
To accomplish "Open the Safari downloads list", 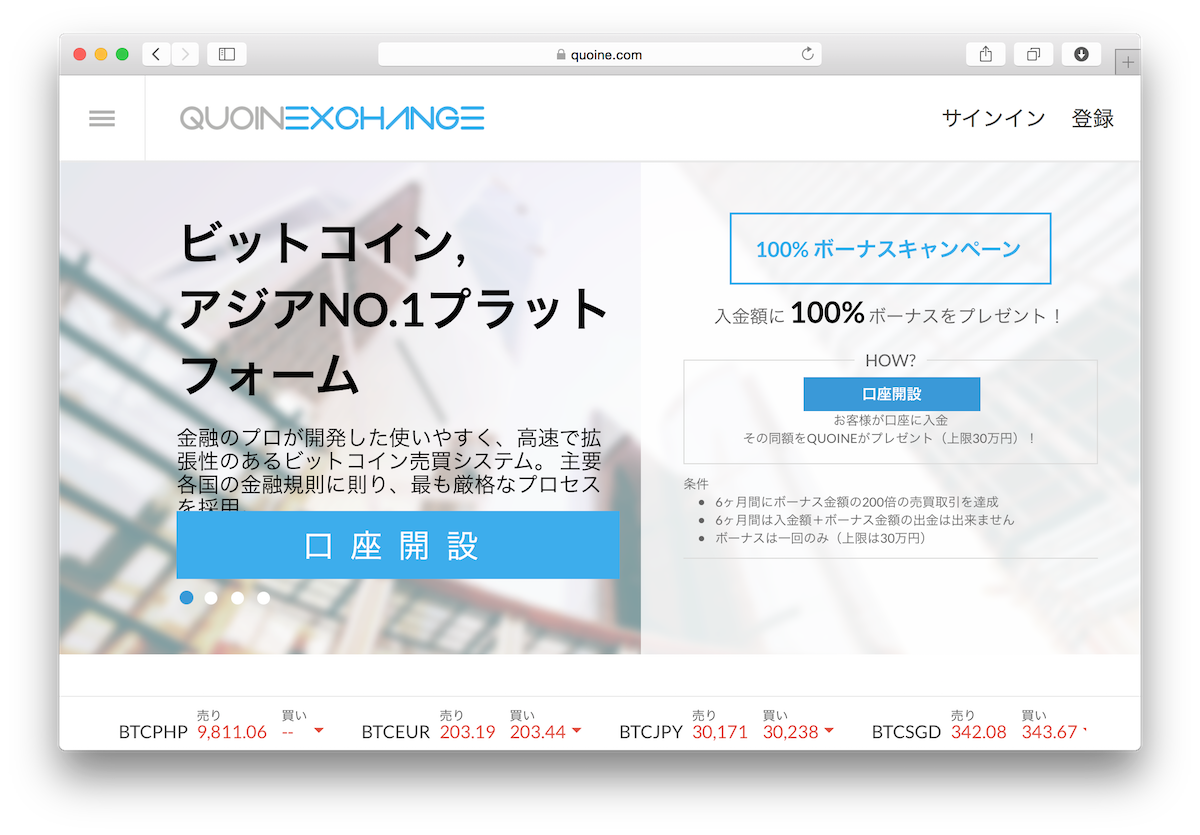I will click(1081, 54).
